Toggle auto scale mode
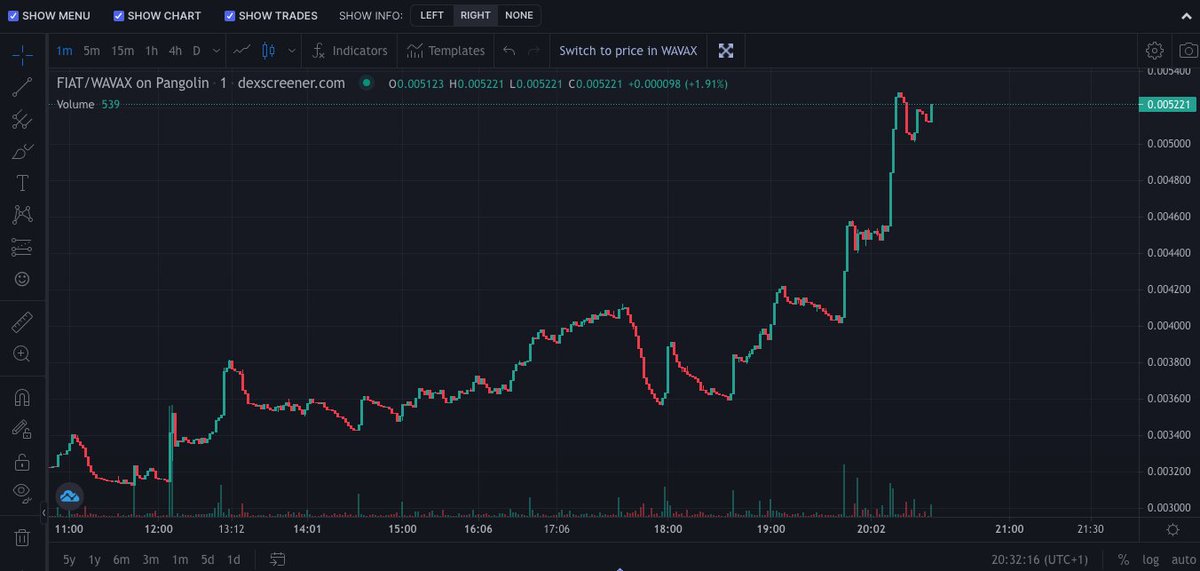 [x=1182, y=559]
